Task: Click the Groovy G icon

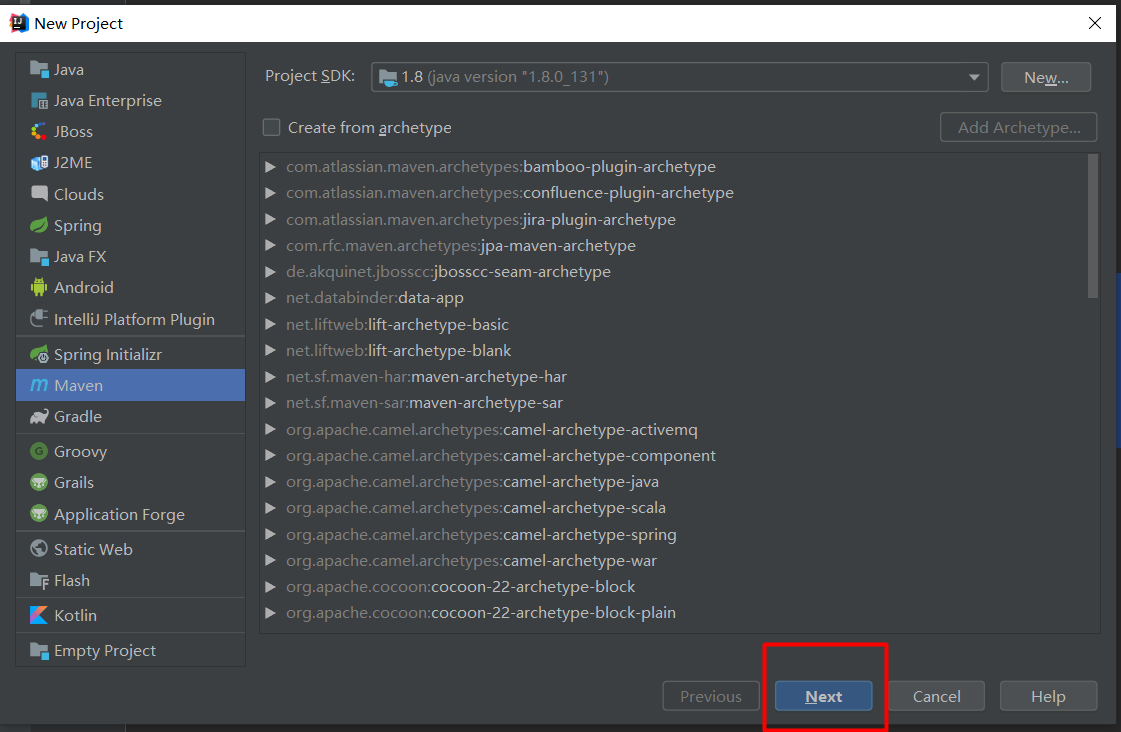Action: [39, 451]
